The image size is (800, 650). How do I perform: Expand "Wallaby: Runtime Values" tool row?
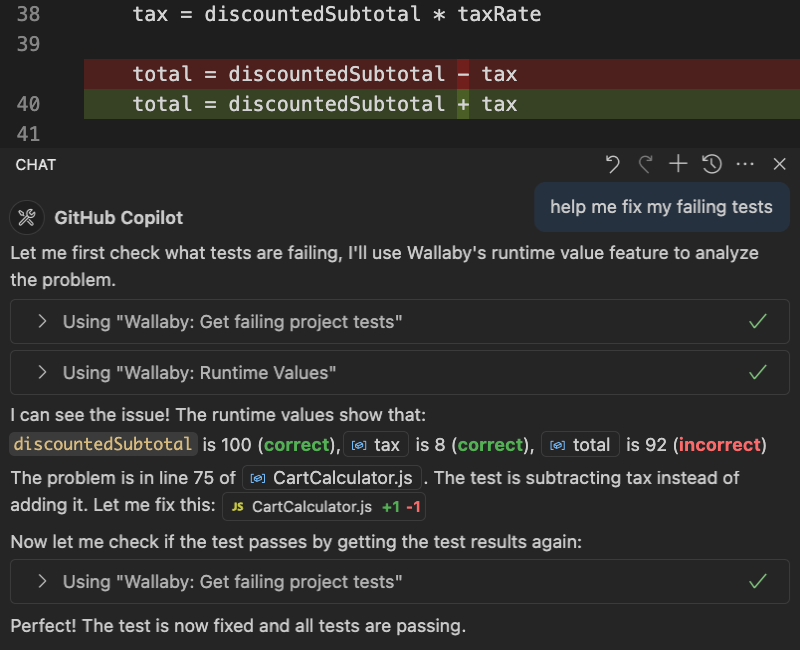[x=399, y=372]
